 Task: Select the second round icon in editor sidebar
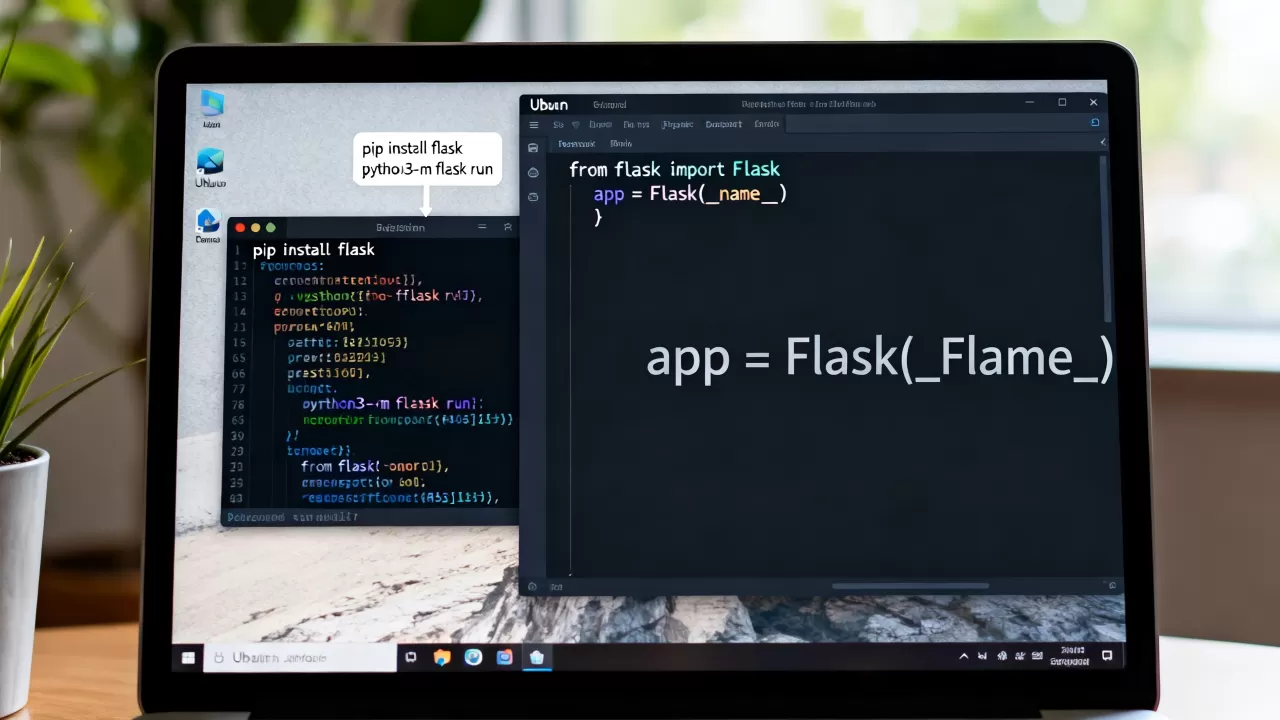(533, 173)
